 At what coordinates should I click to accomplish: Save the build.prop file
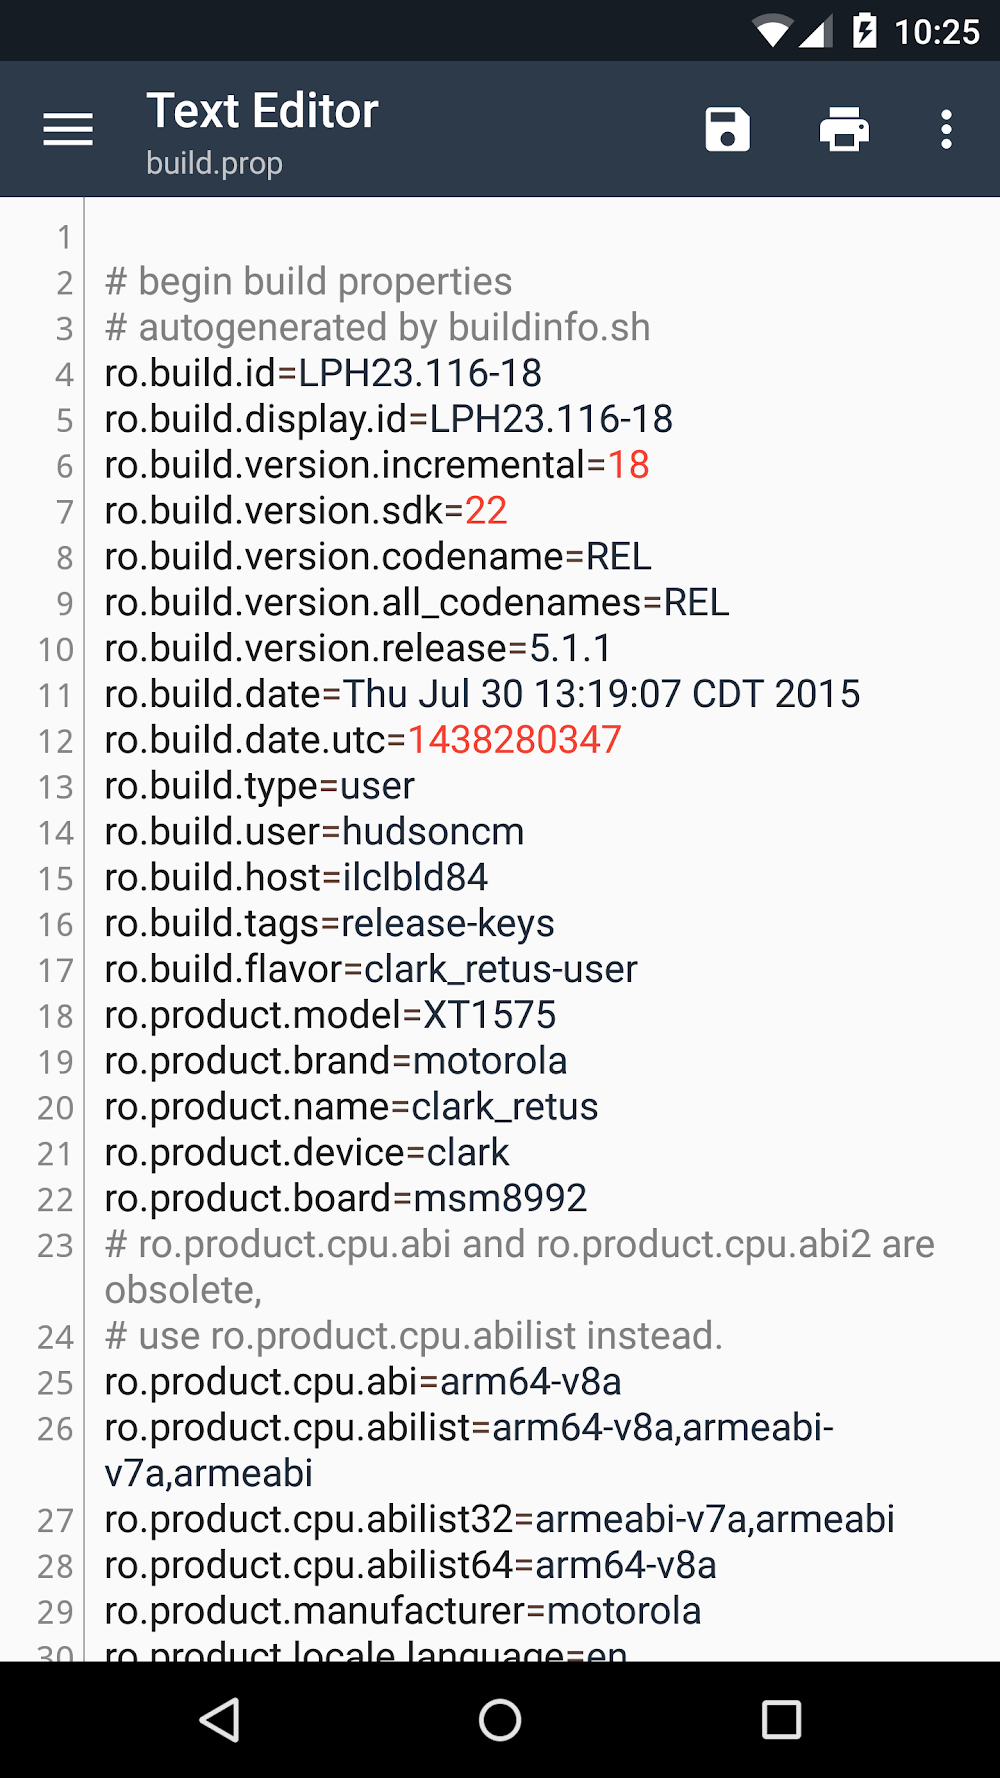(727, 130)
